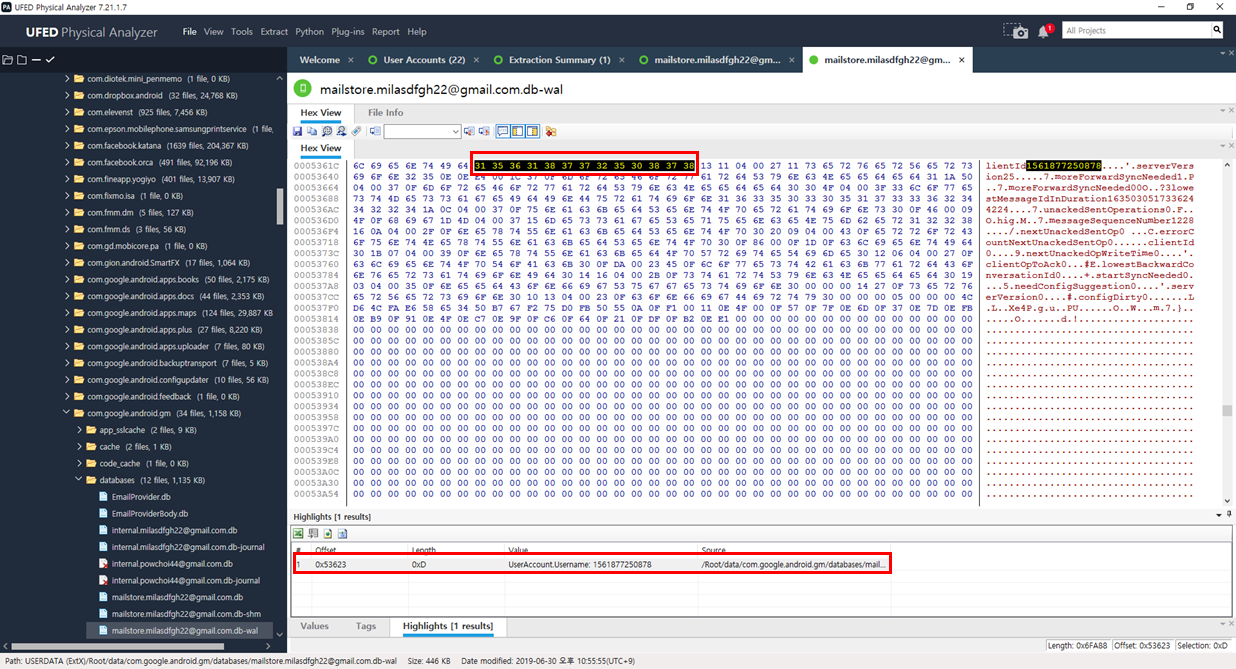Screen dimensions: 1236x669
Task: Expand the com.facebook.orca folder
Action: pyautogui.click(x=67, y=162)
